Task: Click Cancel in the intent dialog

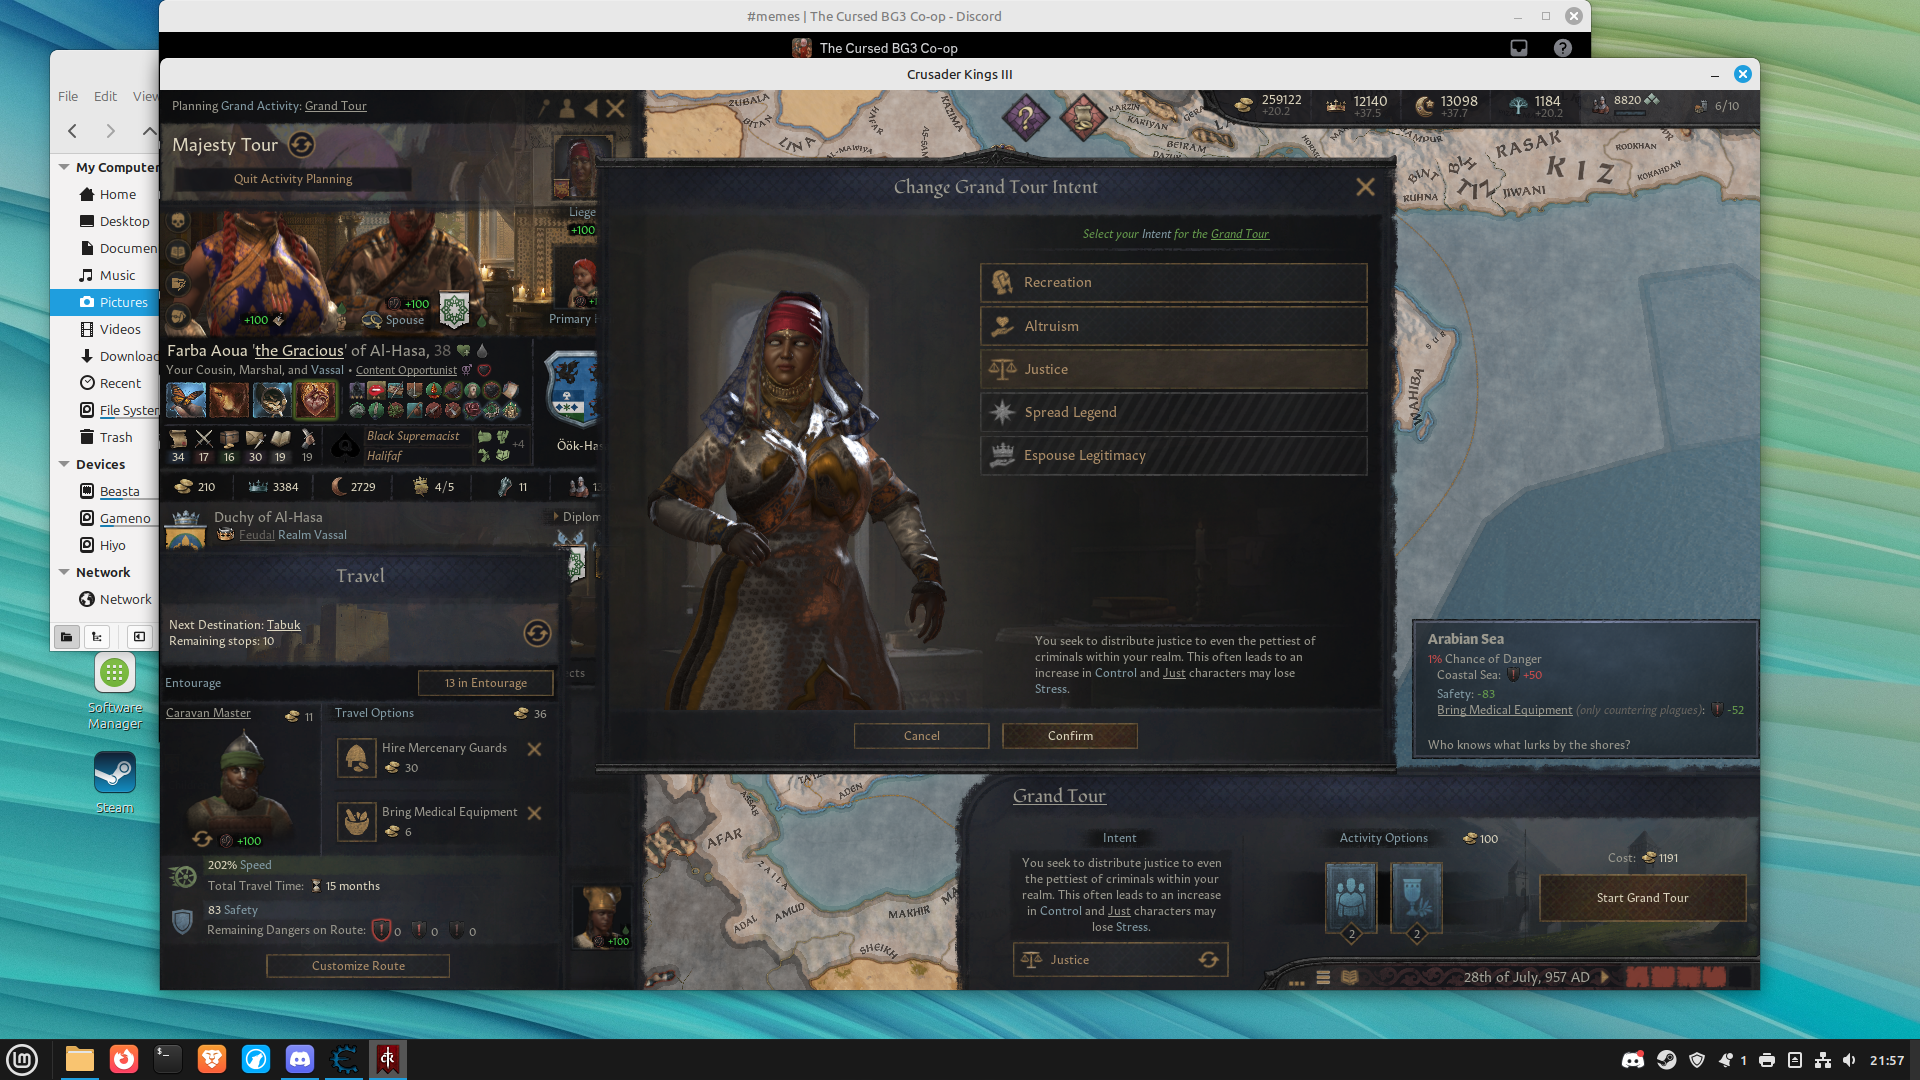Action: 921,736
